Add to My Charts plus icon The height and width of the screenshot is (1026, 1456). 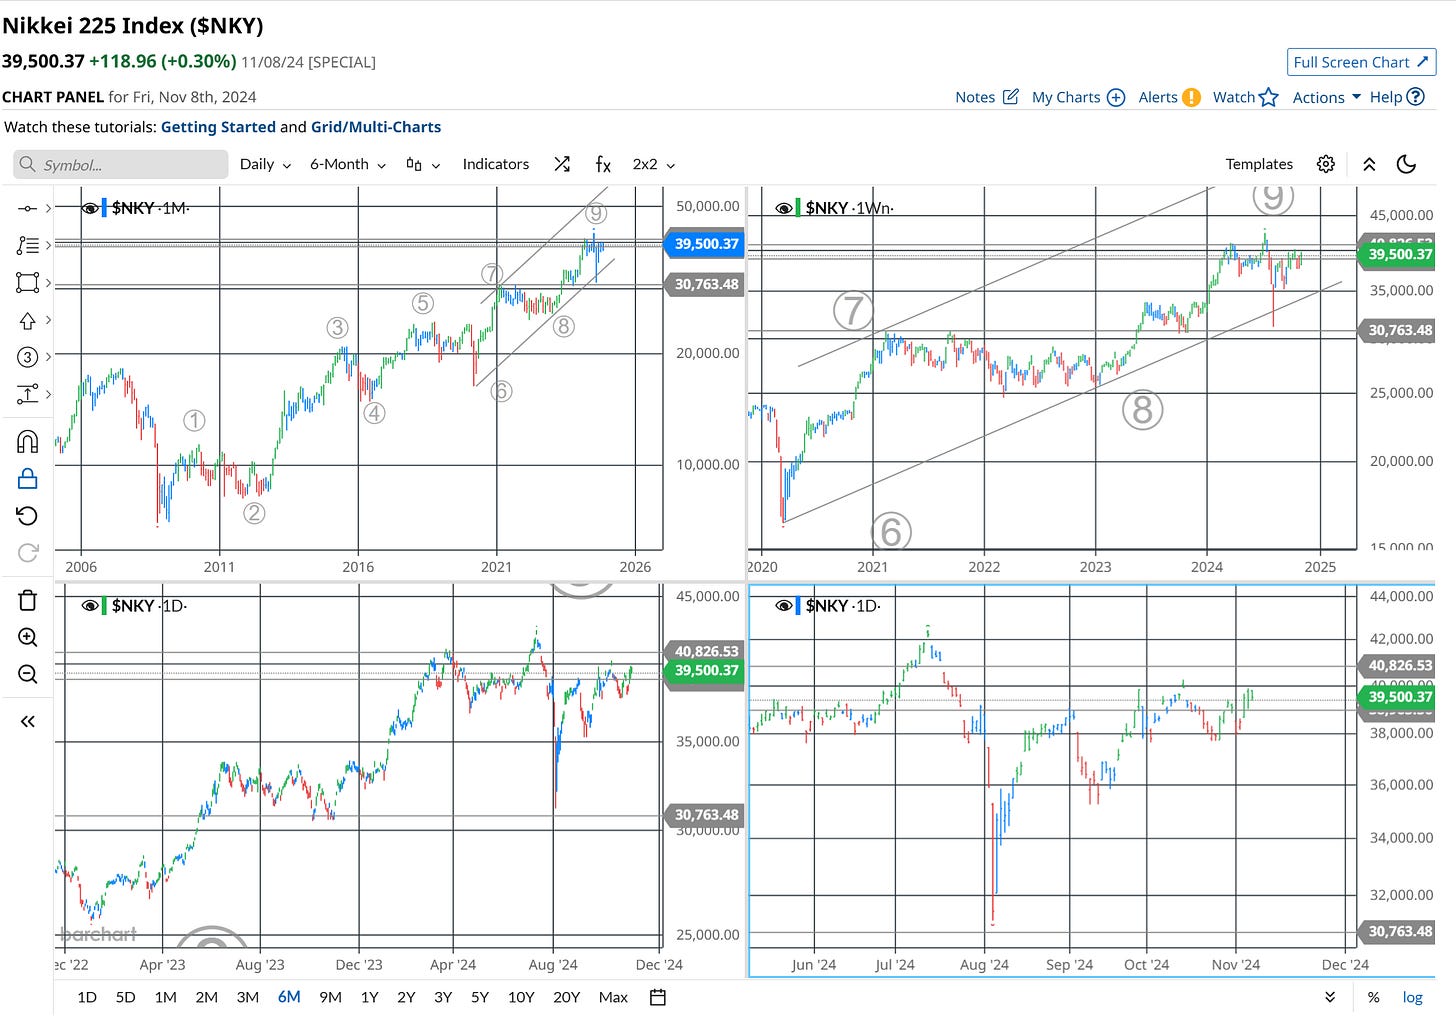click(x=1116, y=97)
